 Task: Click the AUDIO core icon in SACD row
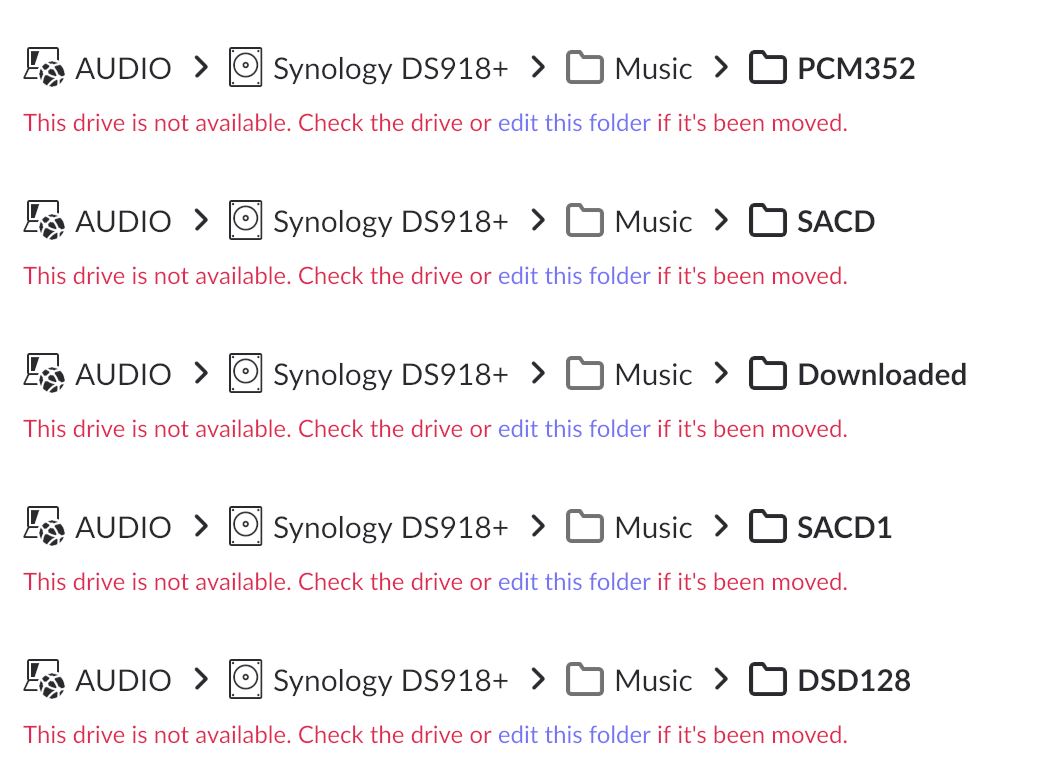[x=44, y=221]
